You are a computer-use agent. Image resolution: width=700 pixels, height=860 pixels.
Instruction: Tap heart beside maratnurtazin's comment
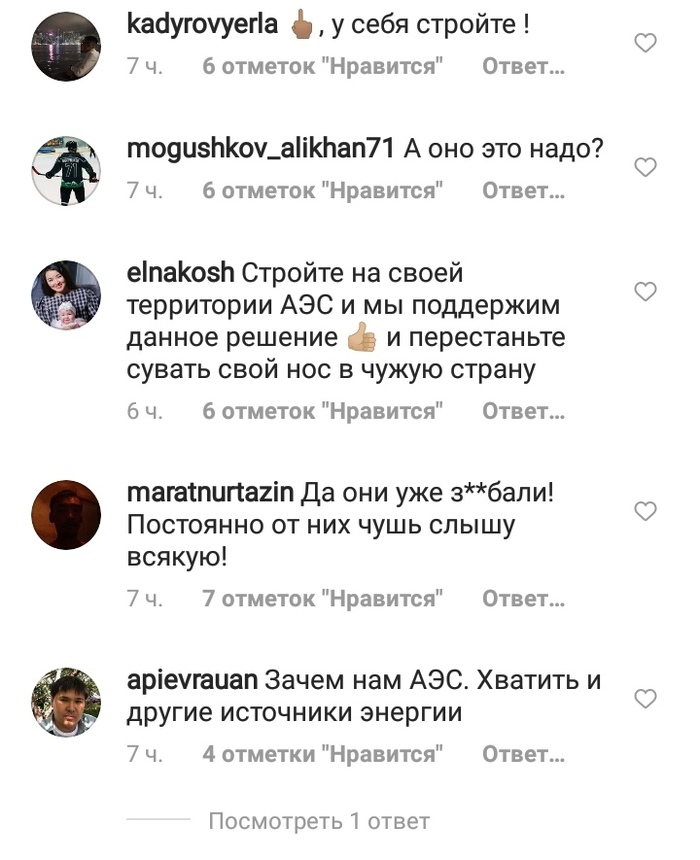click(645, 511)
